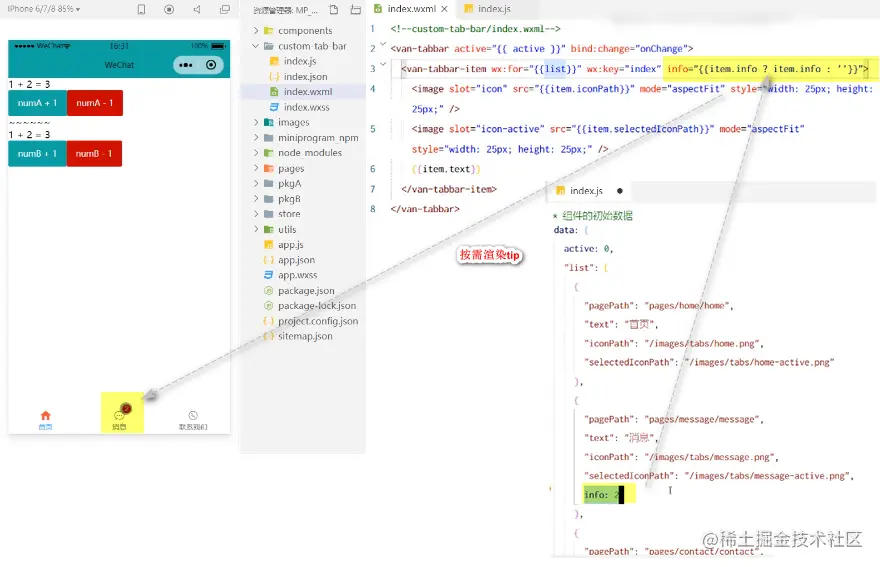Click the {{list}} expression on line 3
The image size is (880, 567).
[x=554, y=69]
